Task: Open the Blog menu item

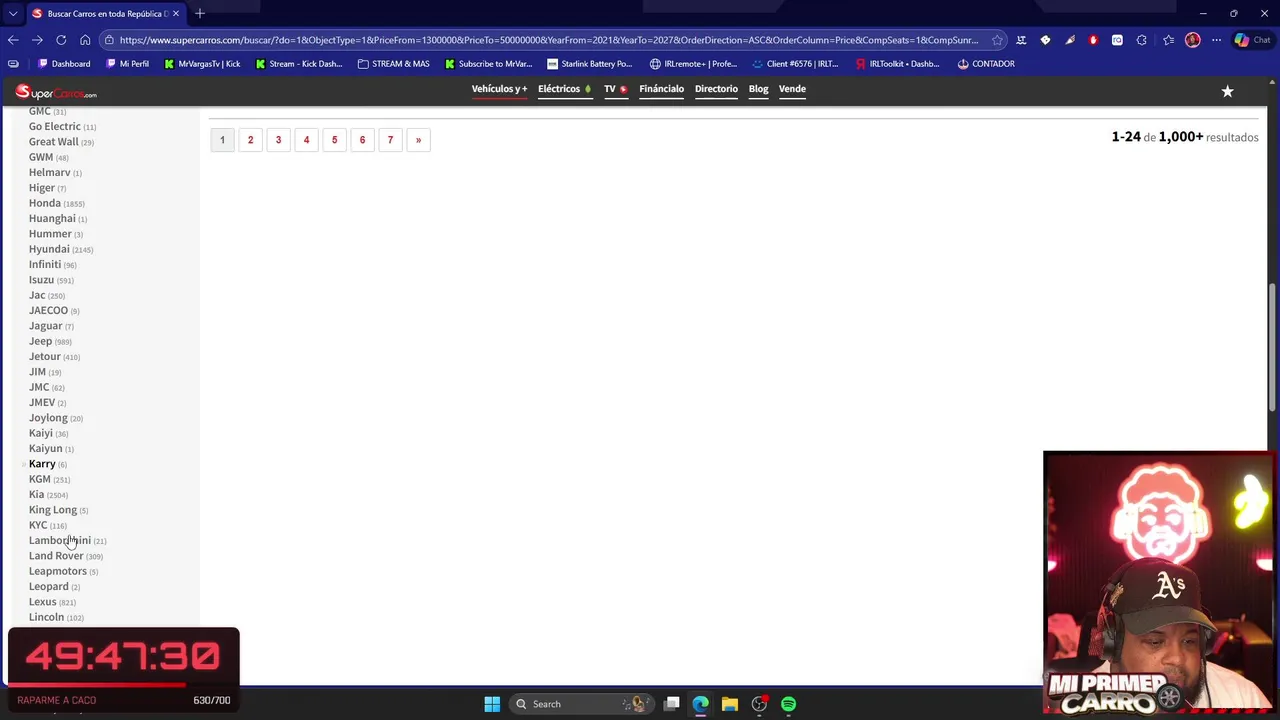Action: click(x=758, y=89)
